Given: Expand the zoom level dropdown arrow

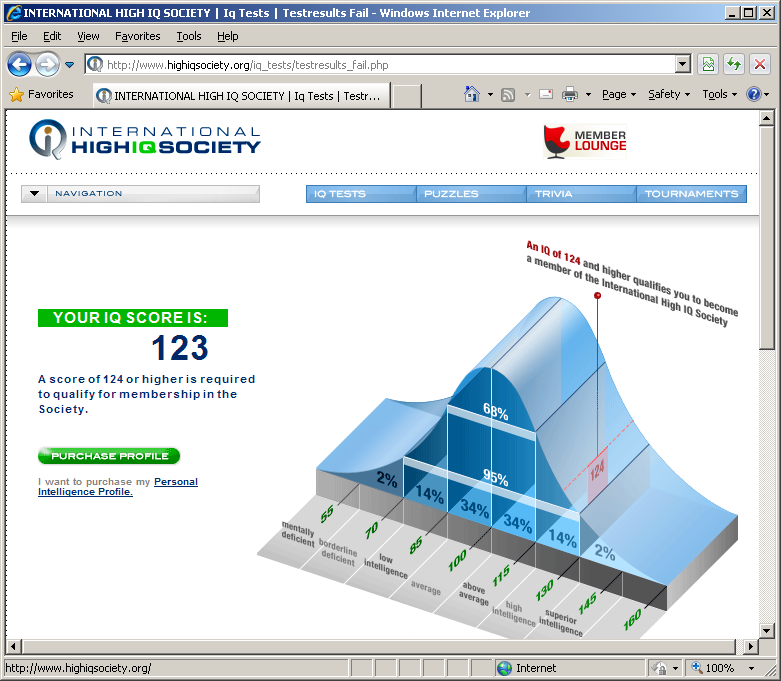Looking at the screenshot, I should tap(752, 668).
